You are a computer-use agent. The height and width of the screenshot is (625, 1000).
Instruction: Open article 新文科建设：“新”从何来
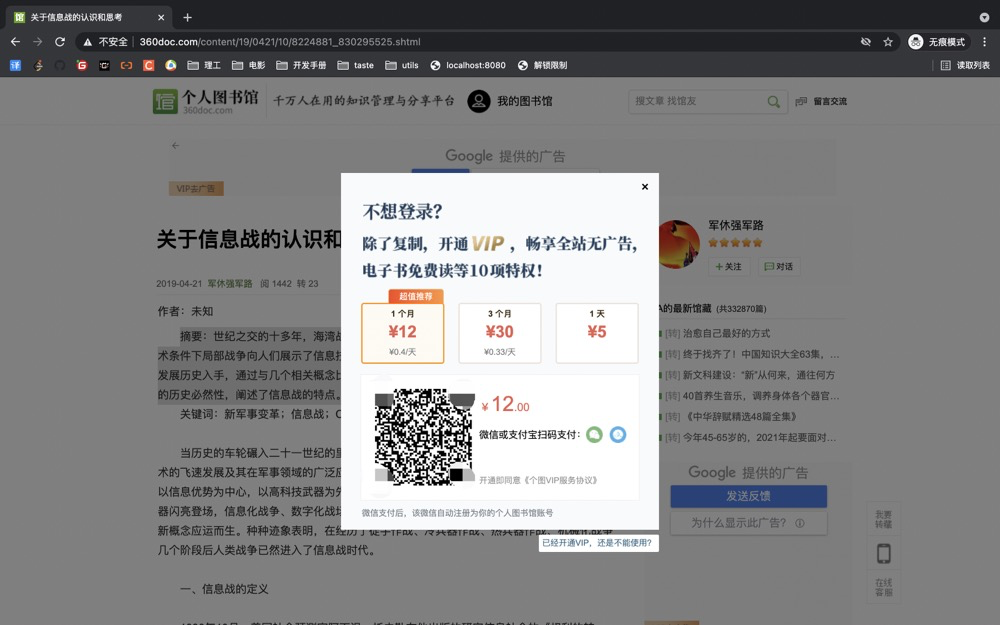coord(759,375)
